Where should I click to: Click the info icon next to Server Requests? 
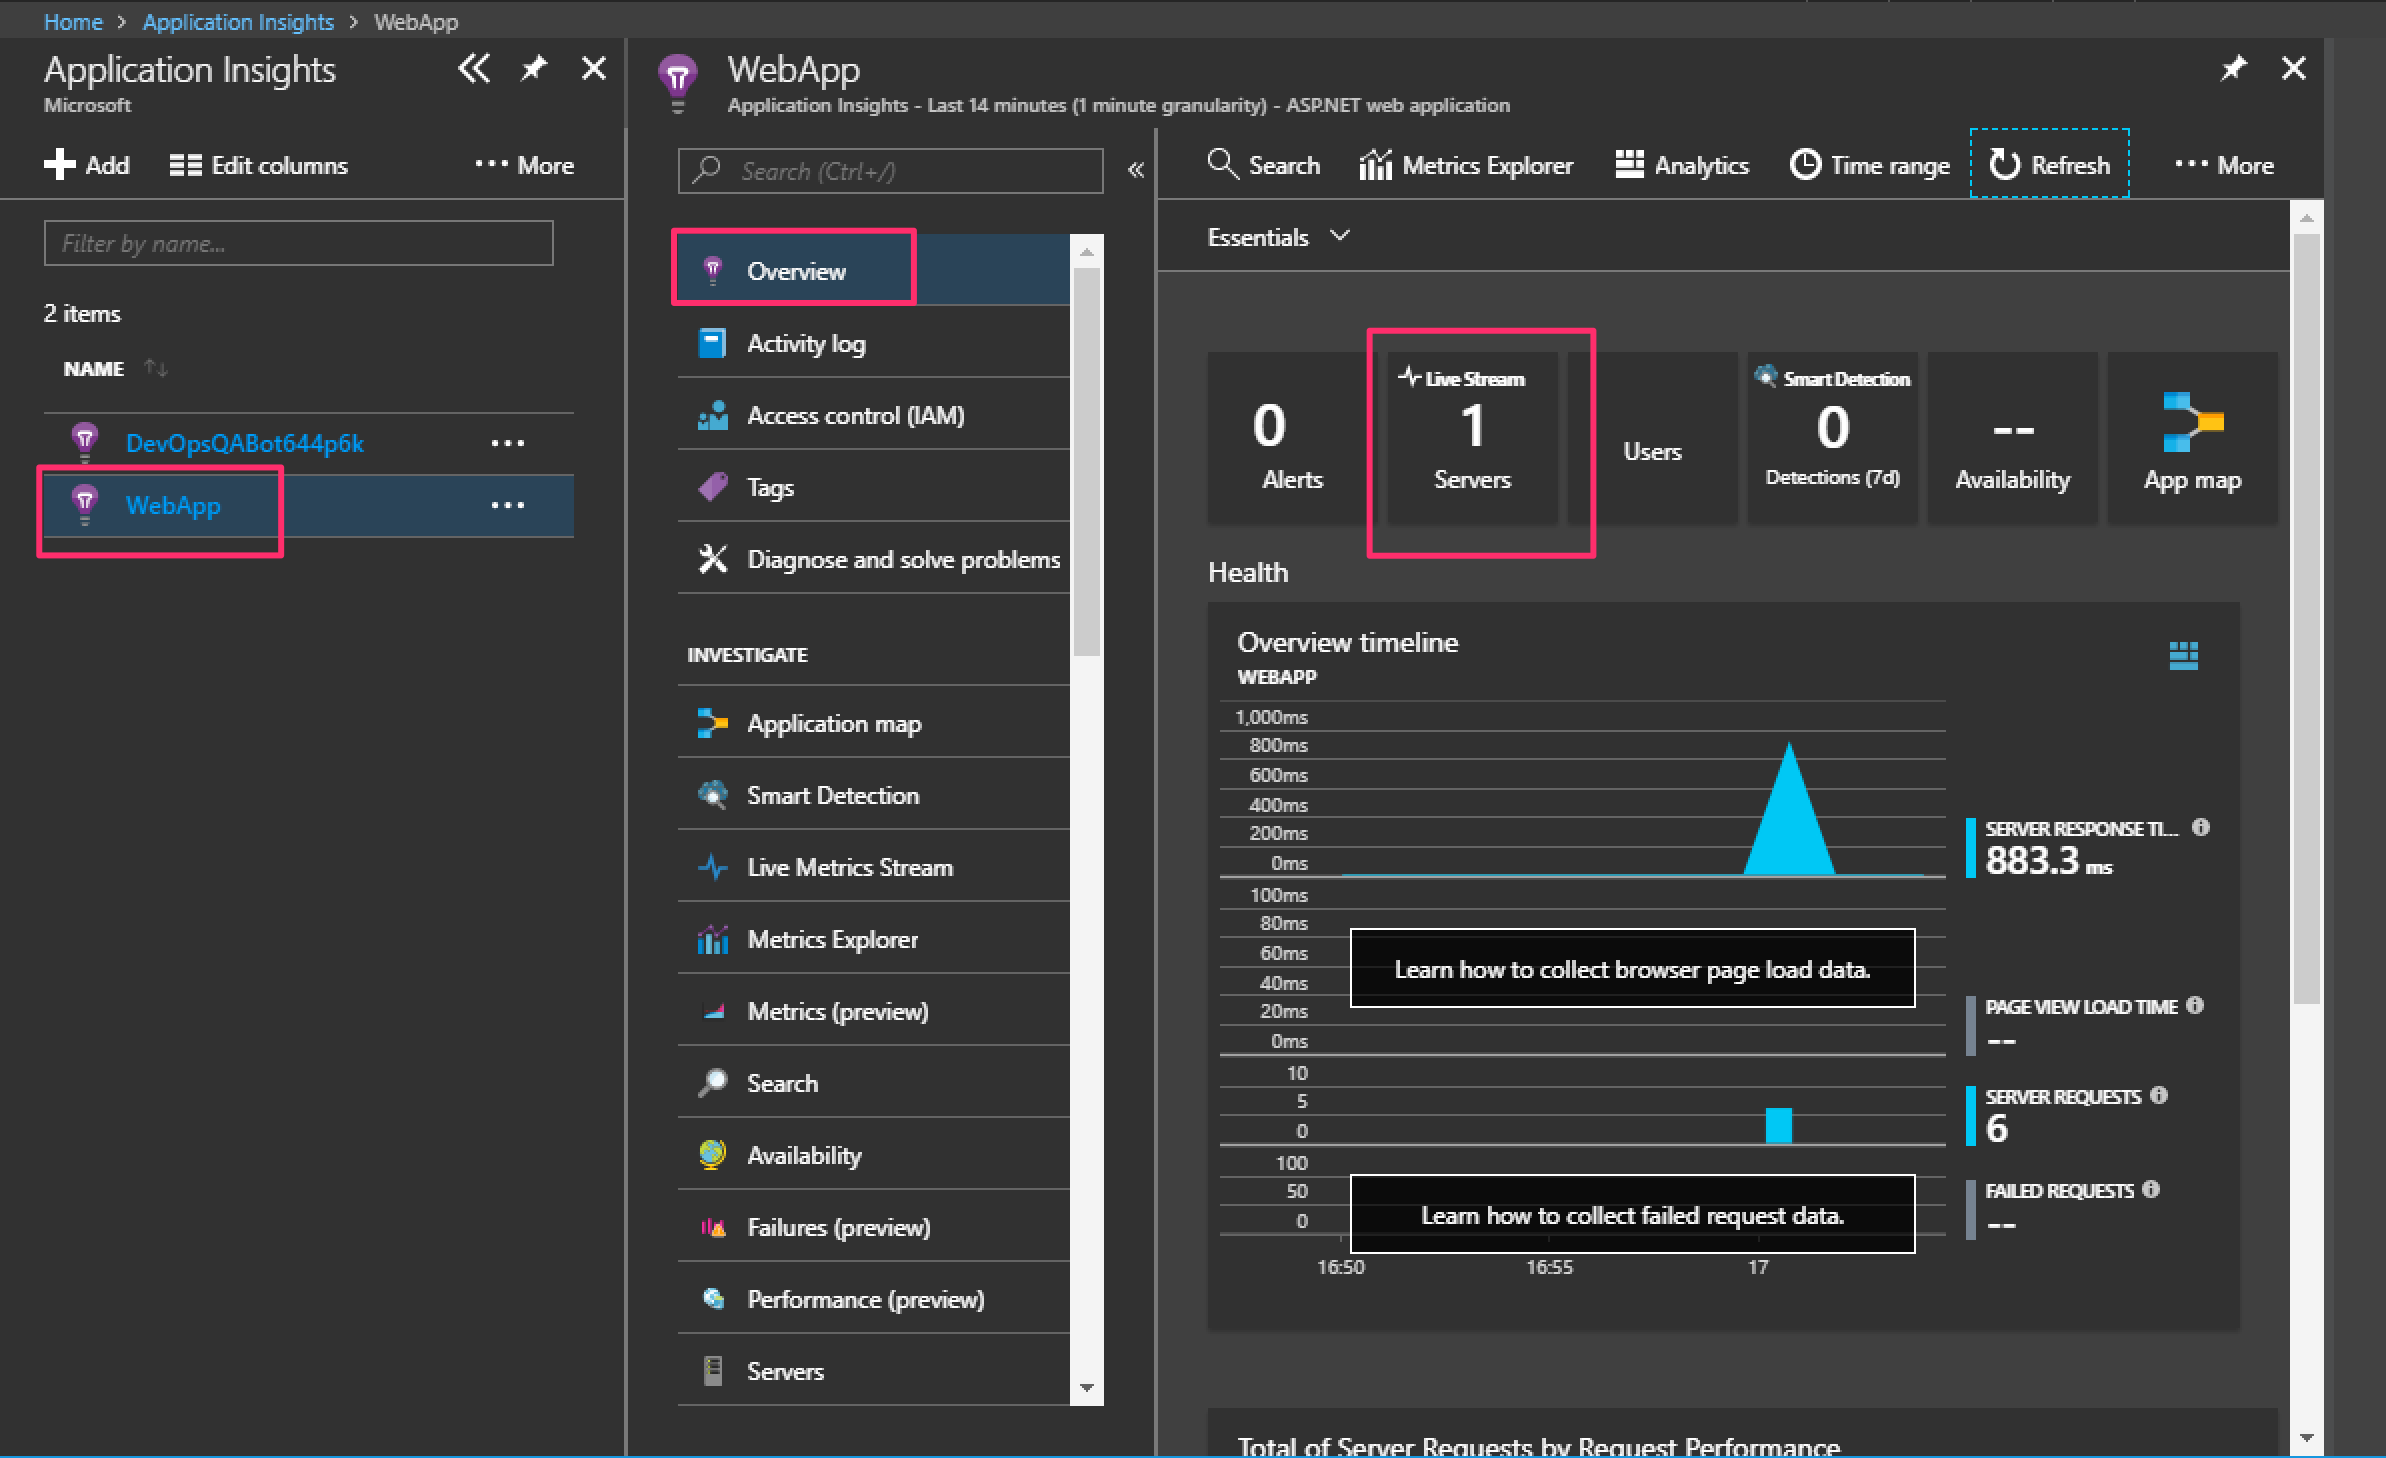tap(2159, 1095)
